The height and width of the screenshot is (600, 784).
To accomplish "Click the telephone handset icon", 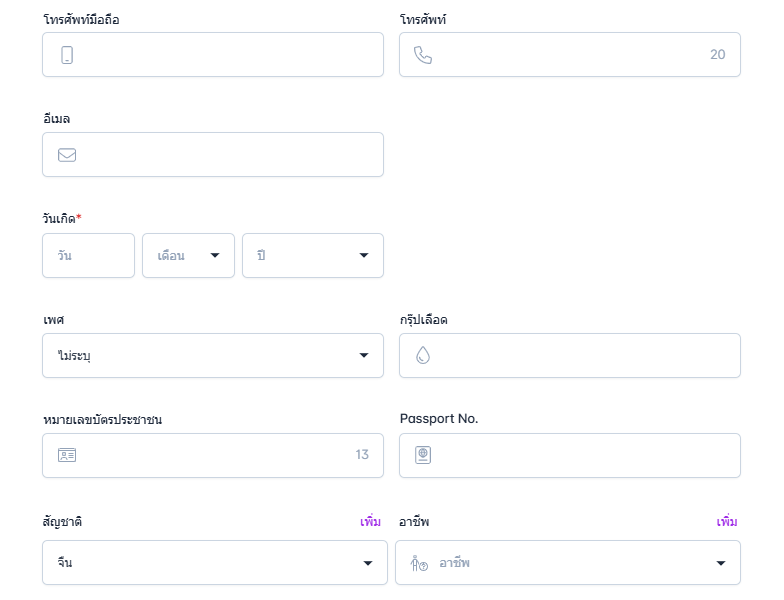I will [423, 55].
